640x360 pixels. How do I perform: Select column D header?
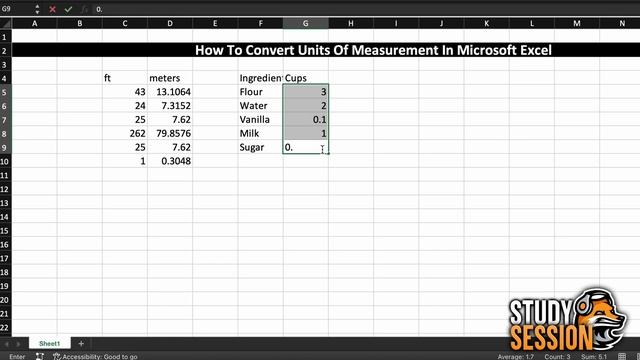(x=170, y=23)
